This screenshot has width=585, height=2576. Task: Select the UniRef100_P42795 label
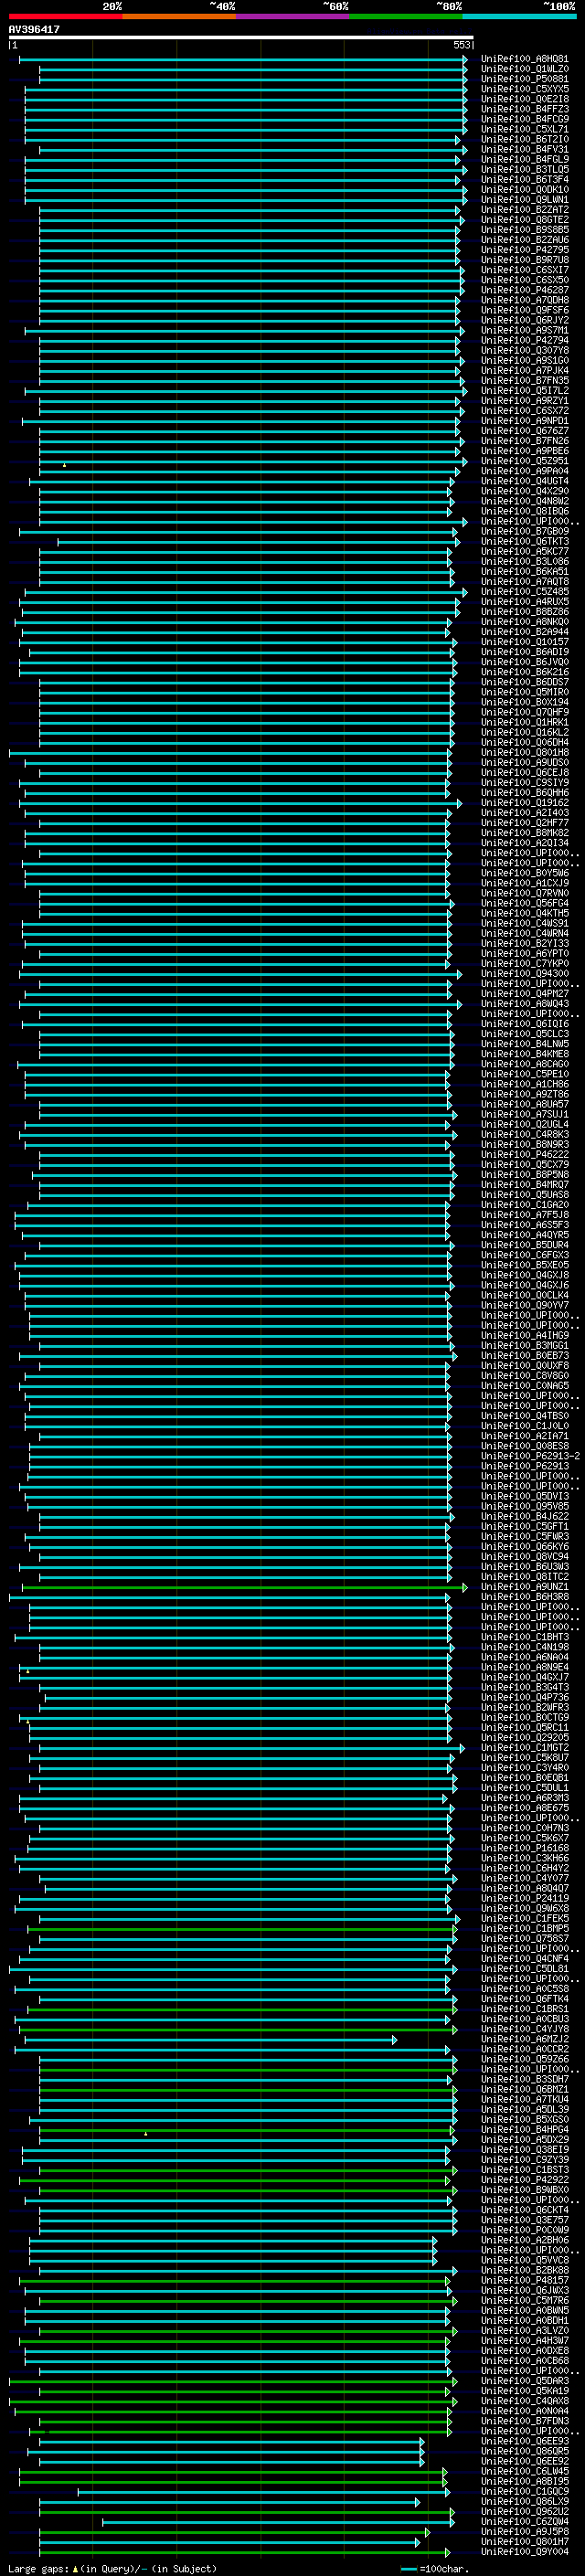524,250
